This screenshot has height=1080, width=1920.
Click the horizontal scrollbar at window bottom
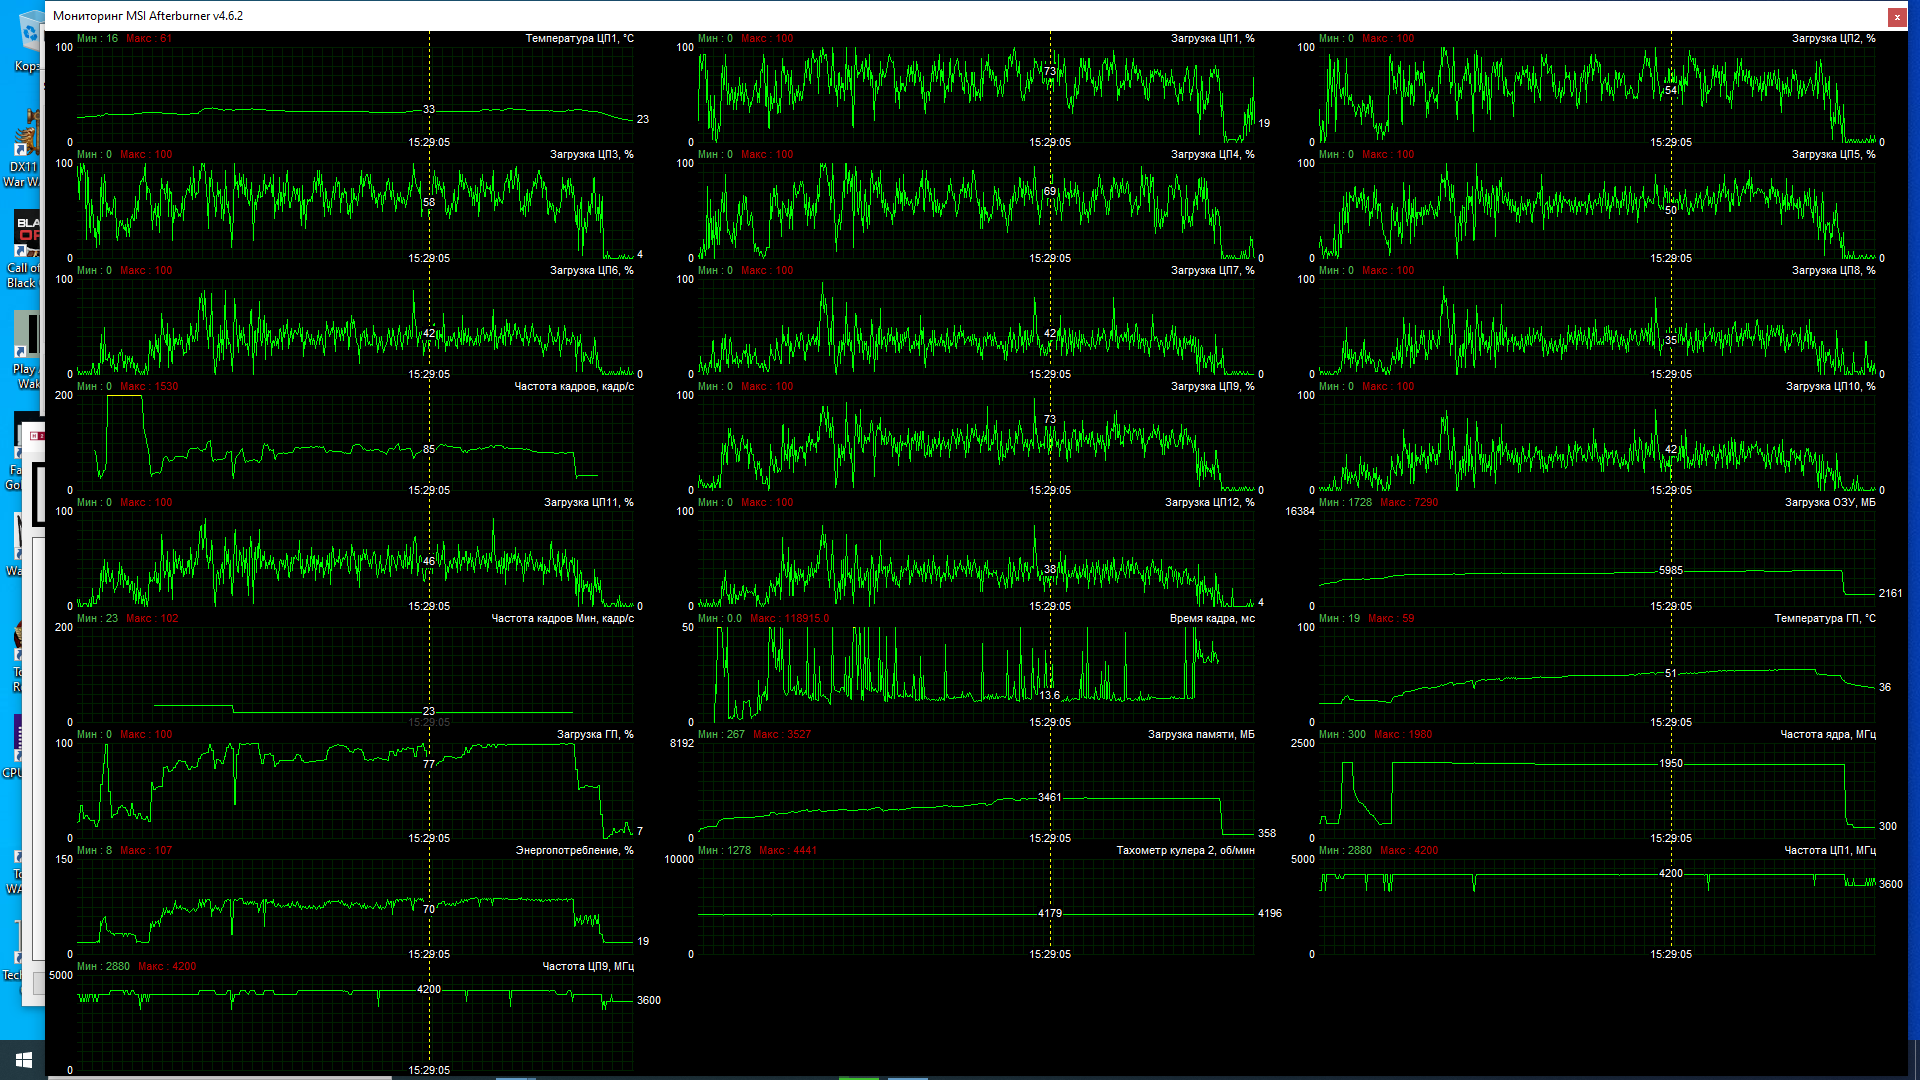coord(220,1077)
